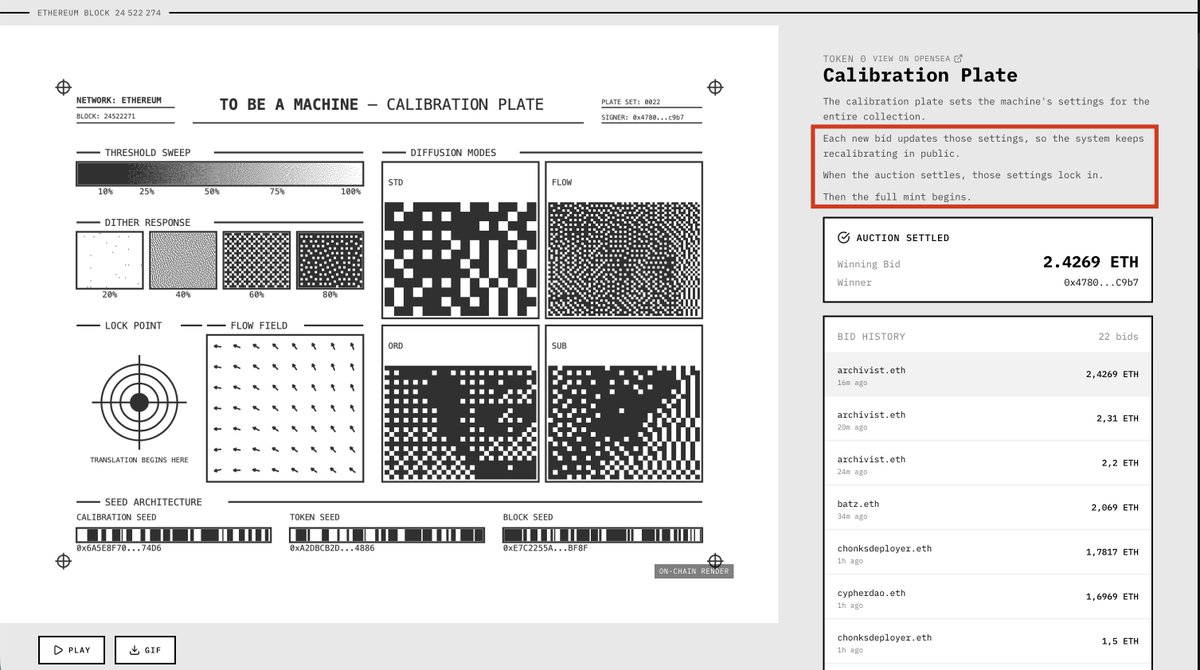1200x670 pixels.
Task: Select the archivist.eth 2,31 ETH bid row
Action: coord(987,420)
